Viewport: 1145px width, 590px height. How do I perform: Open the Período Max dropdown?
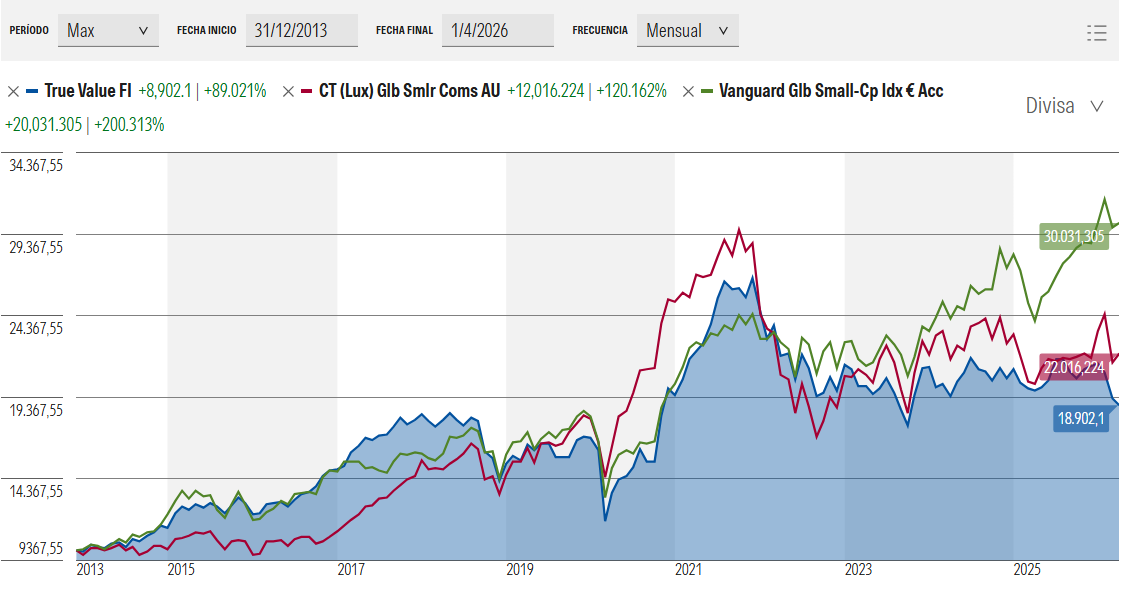point(108,31)
